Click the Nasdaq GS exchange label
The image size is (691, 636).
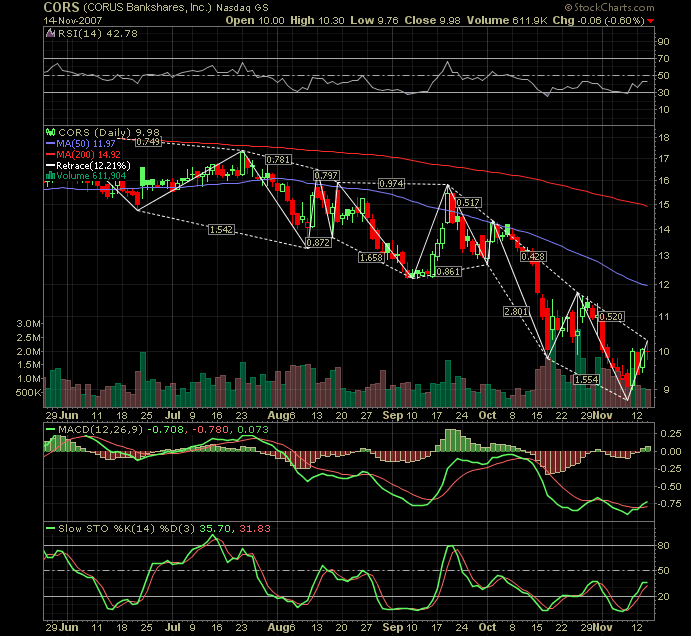click(242, 8)
